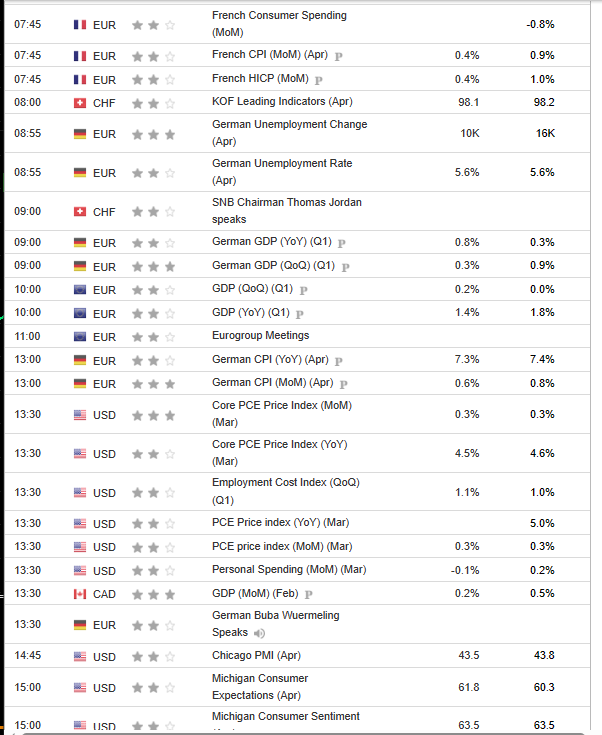Open the Chicago PMI (Apr) event details

(x=254, y=656)
